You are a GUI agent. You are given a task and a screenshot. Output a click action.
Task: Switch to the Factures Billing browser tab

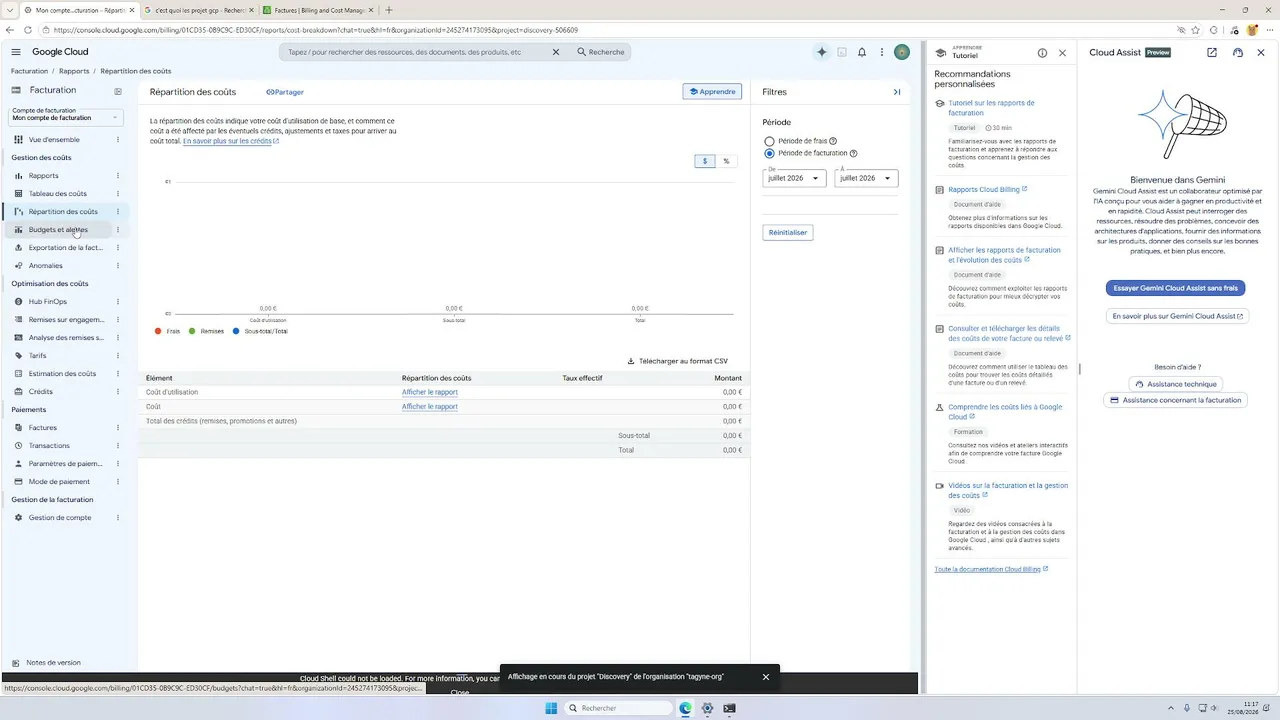(x=316, y=10)
